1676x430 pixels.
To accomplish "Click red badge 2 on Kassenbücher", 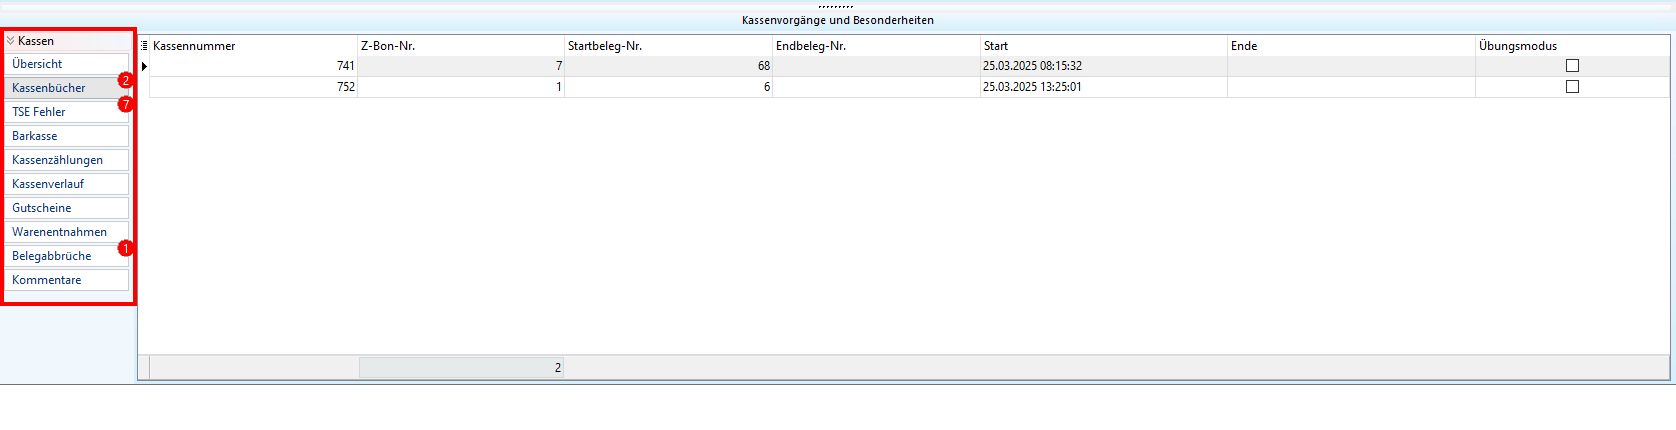I will (126, 80).
